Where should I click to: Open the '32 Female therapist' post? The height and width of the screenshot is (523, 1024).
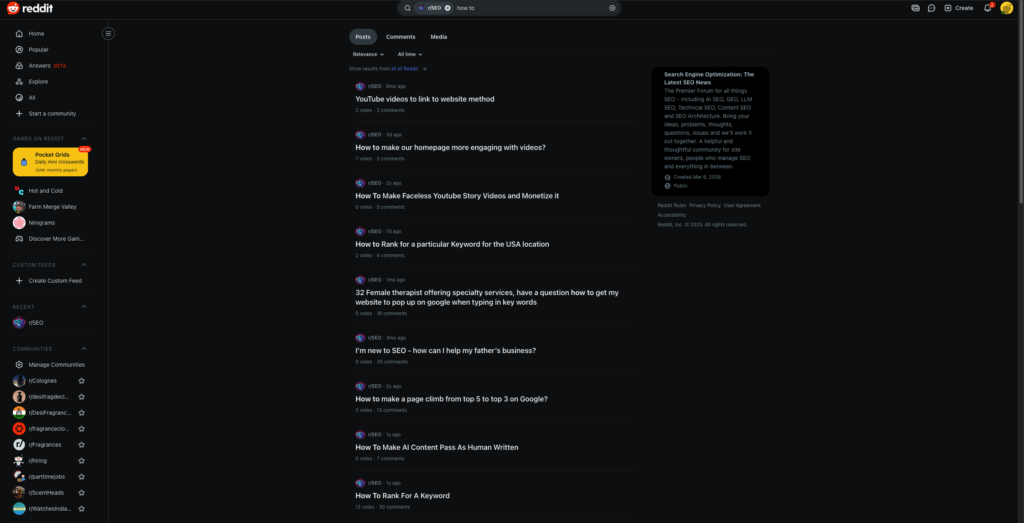click(487, 298)
